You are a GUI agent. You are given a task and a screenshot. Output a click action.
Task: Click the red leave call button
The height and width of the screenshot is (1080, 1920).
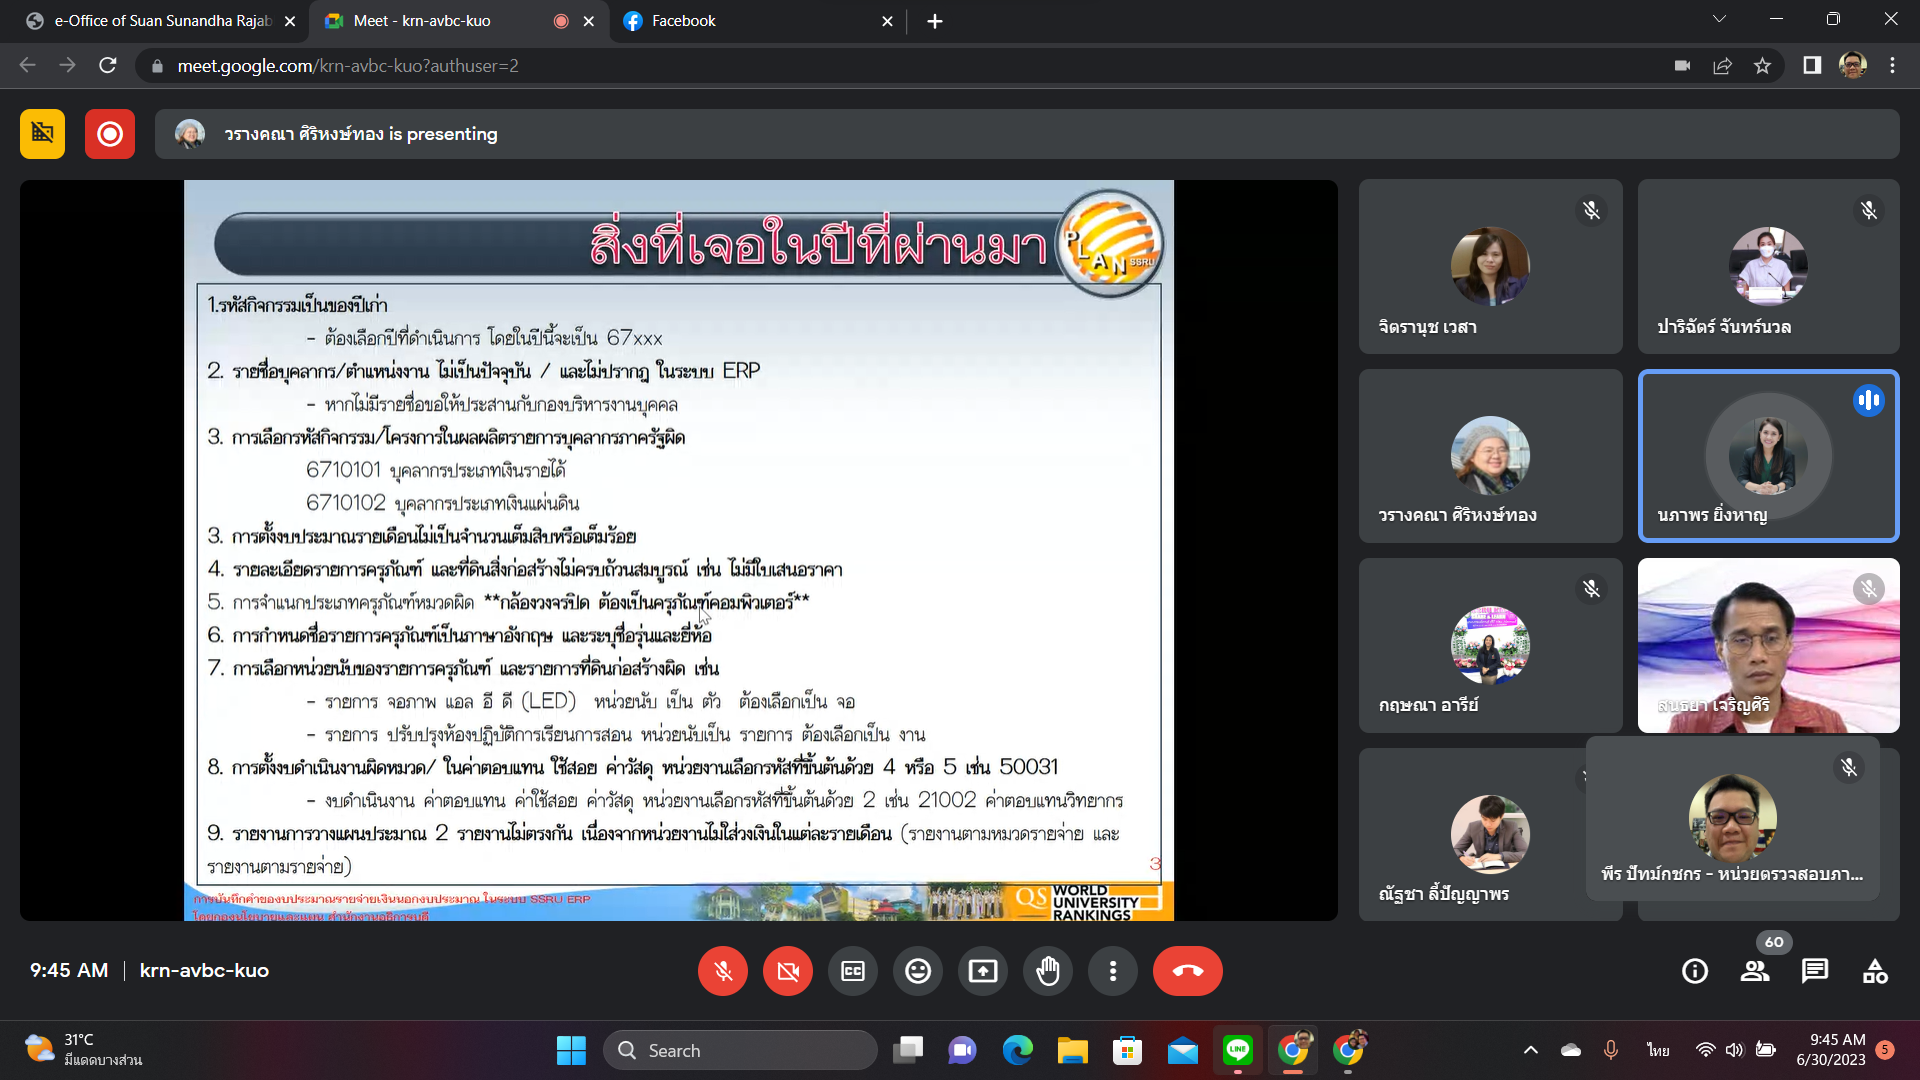(x=1187, y=971)
